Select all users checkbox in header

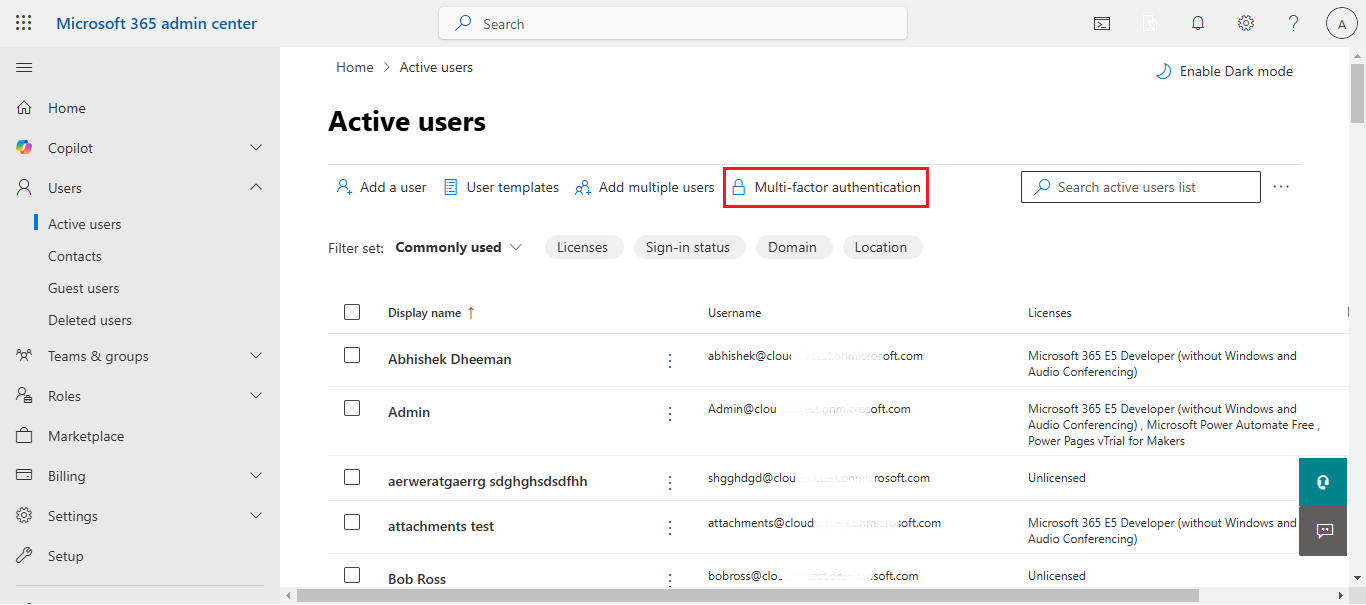point(352,312)
